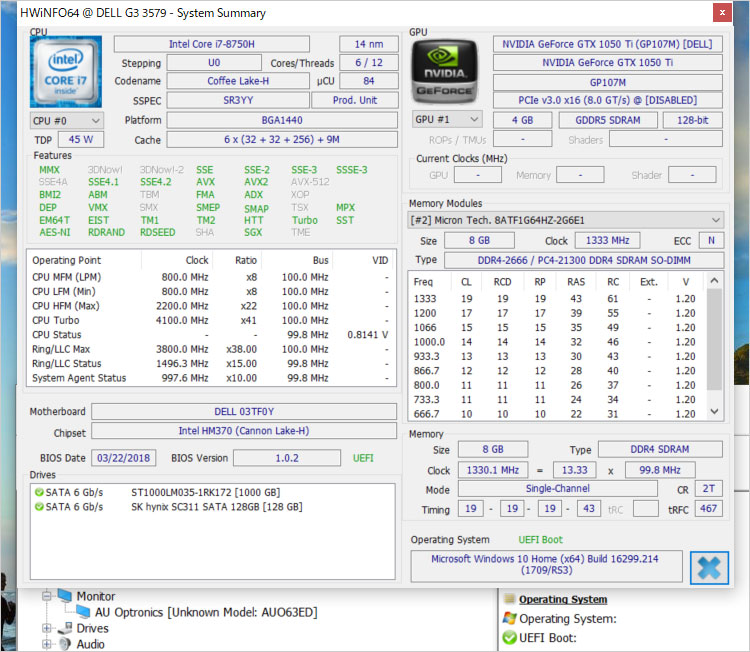Click the BIOS Date field
This screenshot has height=652, width=750.
(x=123, y=458)
